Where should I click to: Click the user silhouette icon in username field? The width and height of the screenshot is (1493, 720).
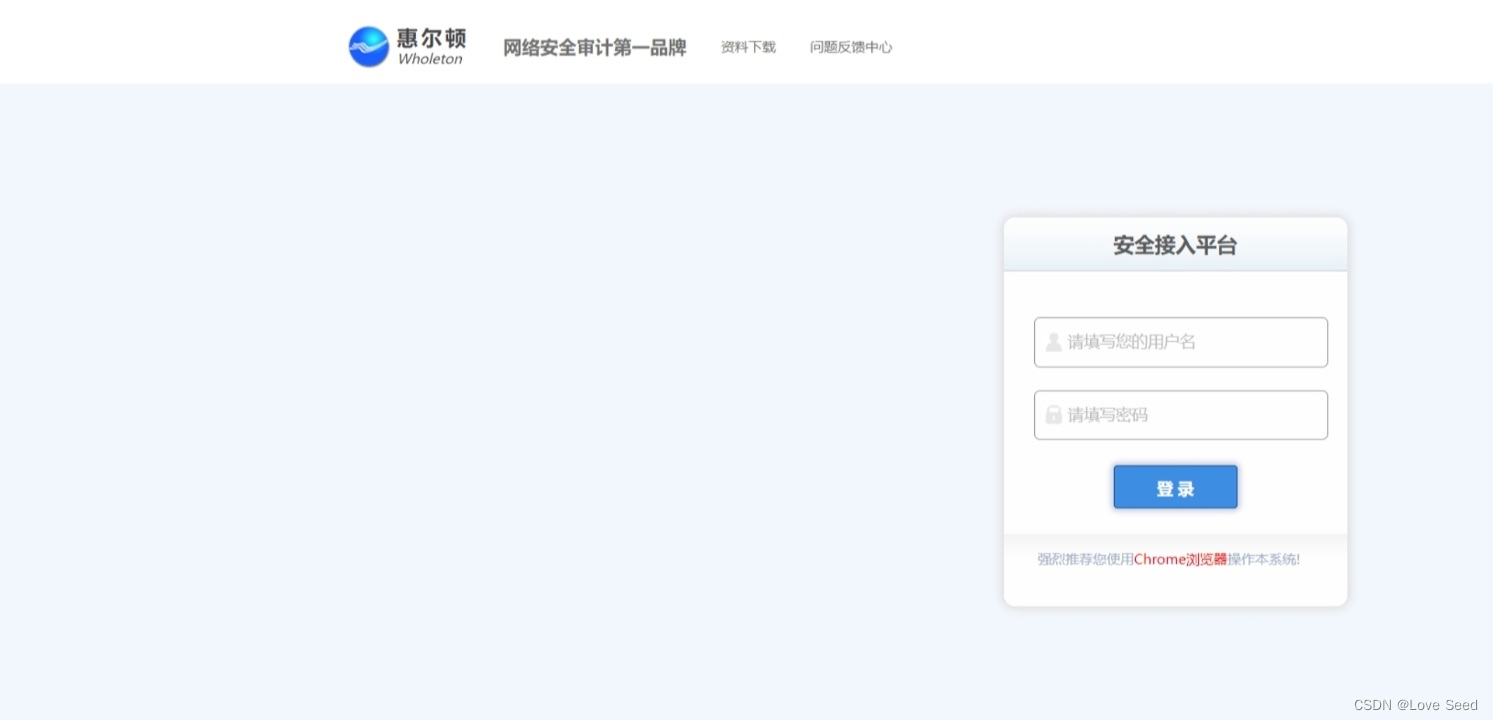1053,342
